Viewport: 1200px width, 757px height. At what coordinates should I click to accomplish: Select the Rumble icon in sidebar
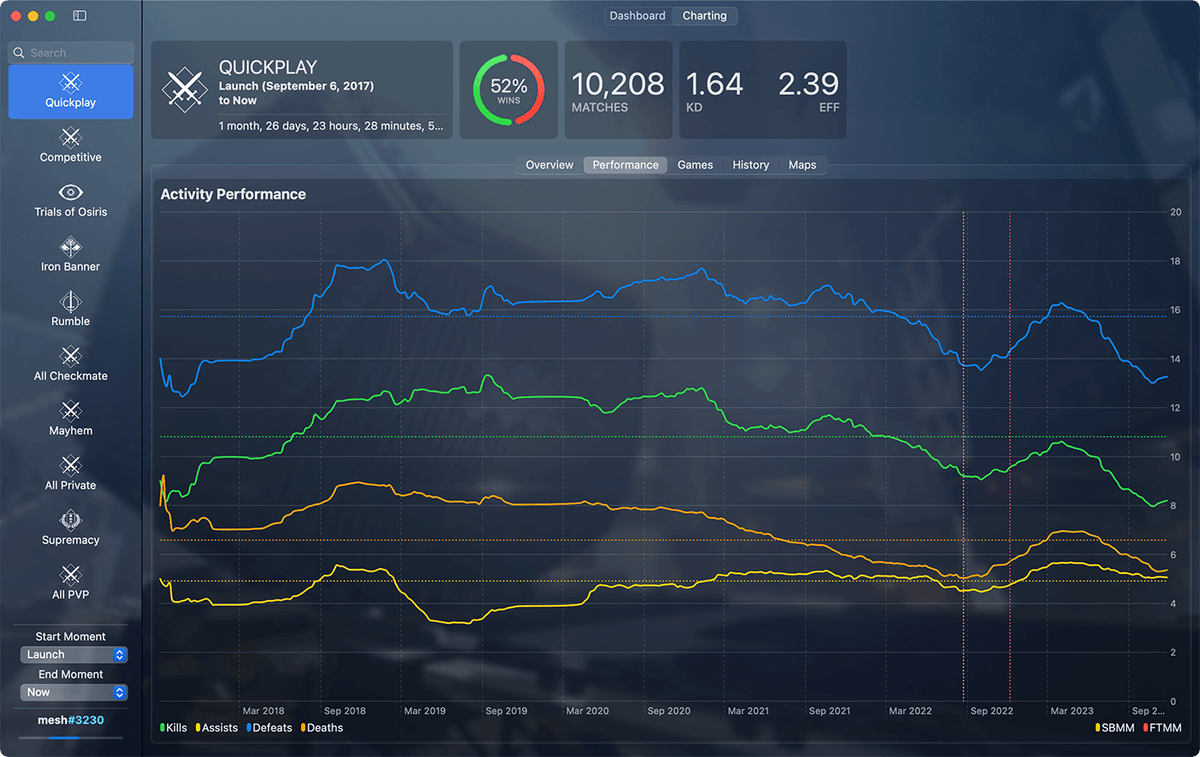pos(70,301)
